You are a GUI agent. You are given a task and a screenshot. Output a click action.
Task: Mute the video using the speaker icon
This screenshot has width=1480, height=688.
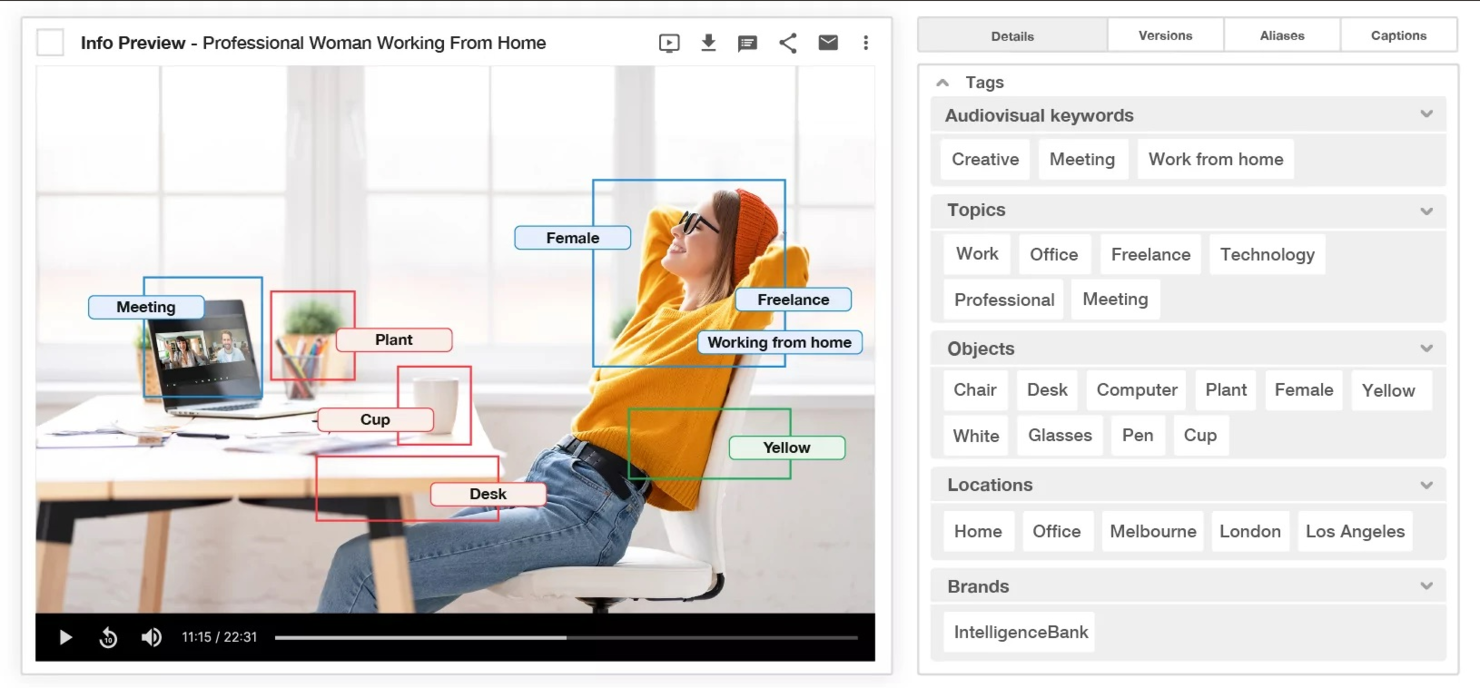coord(151,637)
